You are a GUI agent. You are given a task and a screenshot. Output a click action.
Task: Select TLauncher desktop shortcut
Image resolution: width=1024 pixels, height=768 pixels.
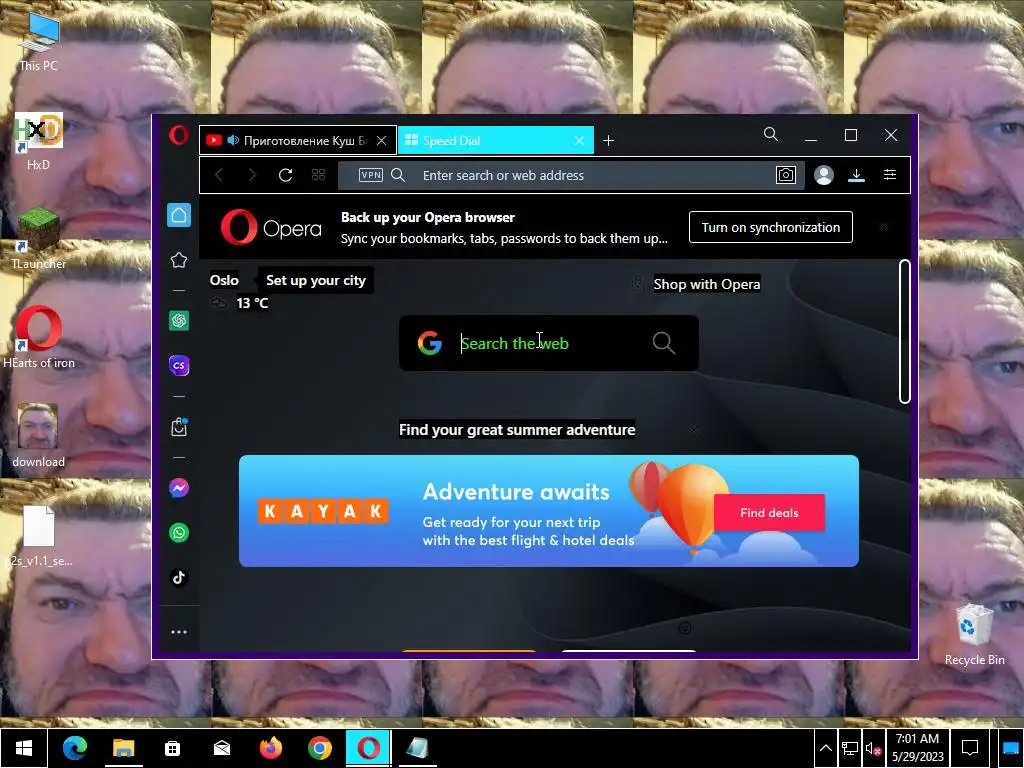point(39,238)
